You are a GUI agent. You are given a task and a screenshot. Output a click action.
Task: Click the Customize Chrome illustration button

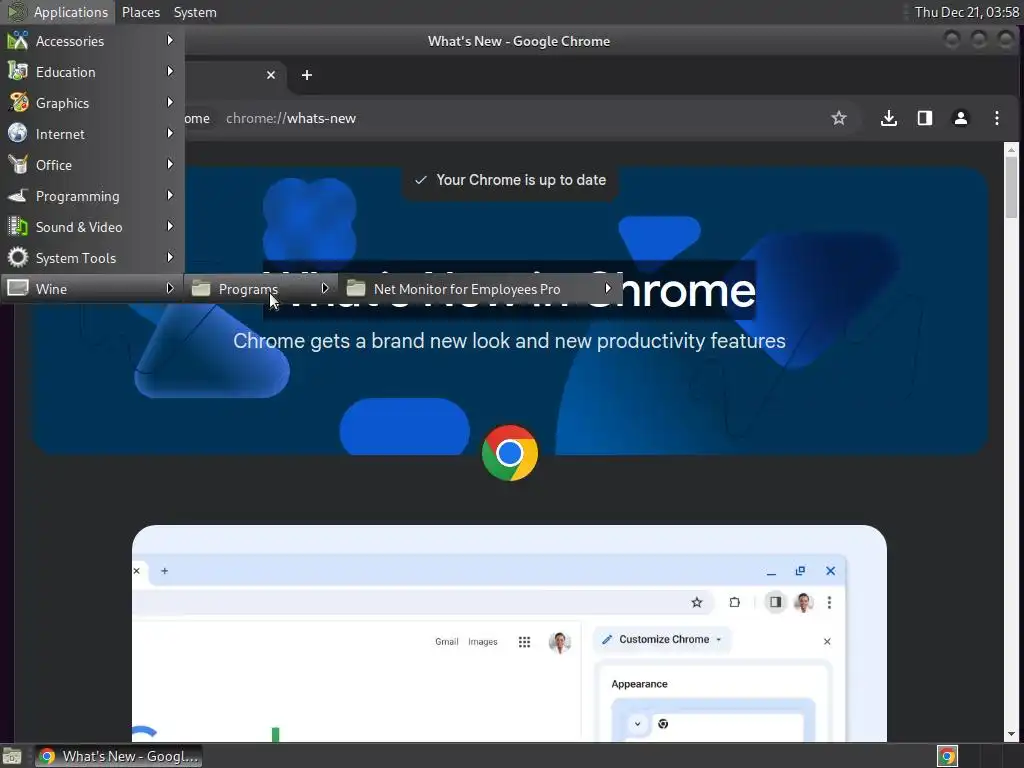point(662,639)
